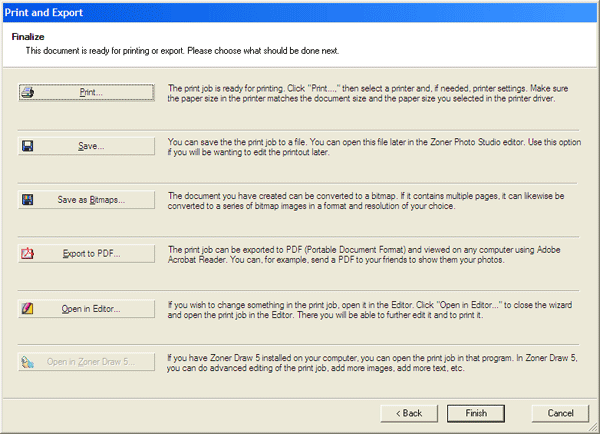This screenshot has width=600, height=434.
Task: Cancel the Print and Export wizard
Action: click(x=560, y=412)
